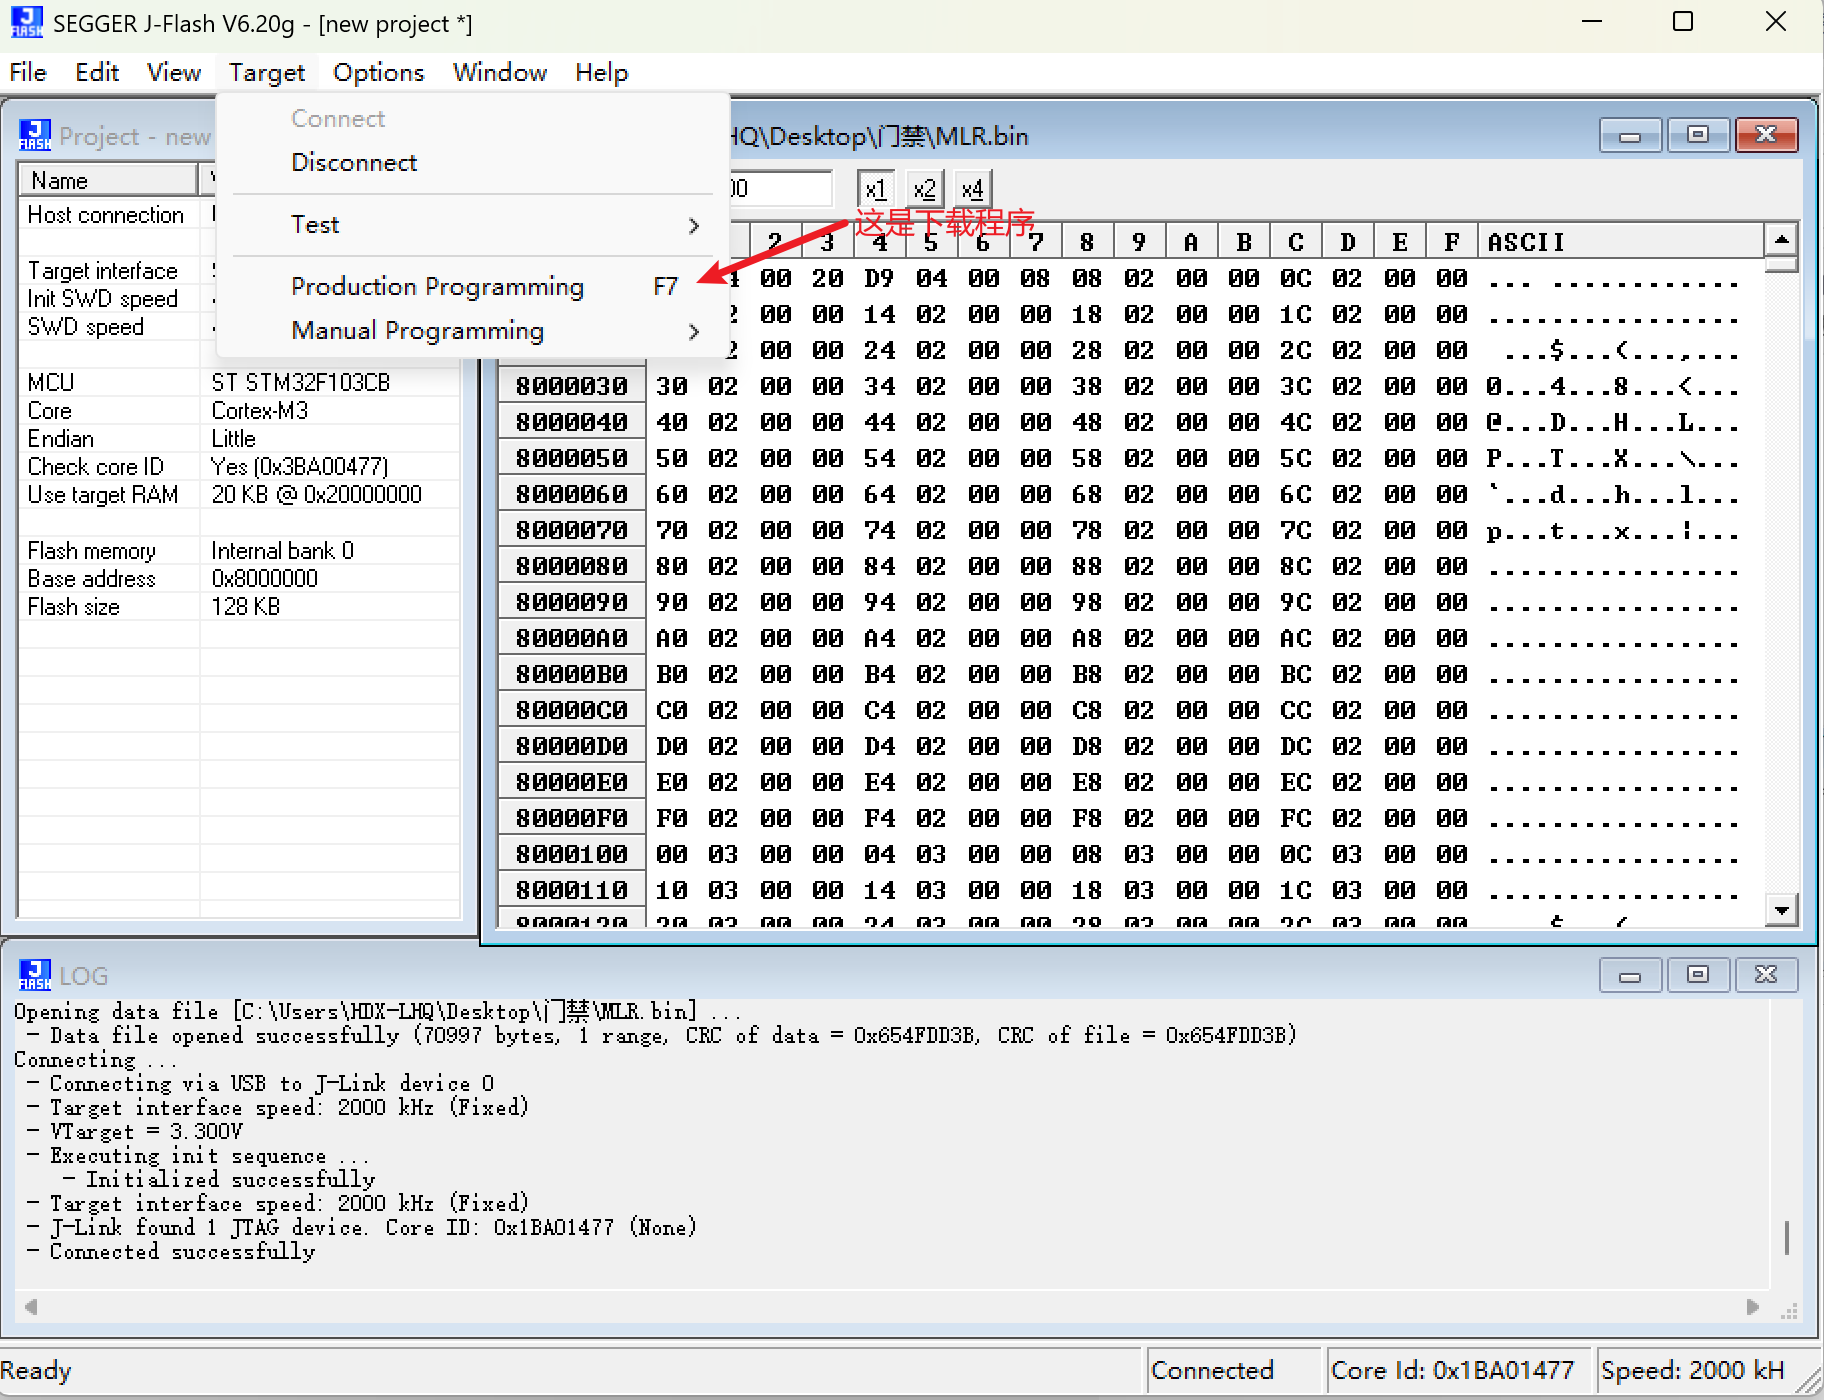Set data view to x2 width
This screenshot has width=1824, height=1400.
click(924, 189)
